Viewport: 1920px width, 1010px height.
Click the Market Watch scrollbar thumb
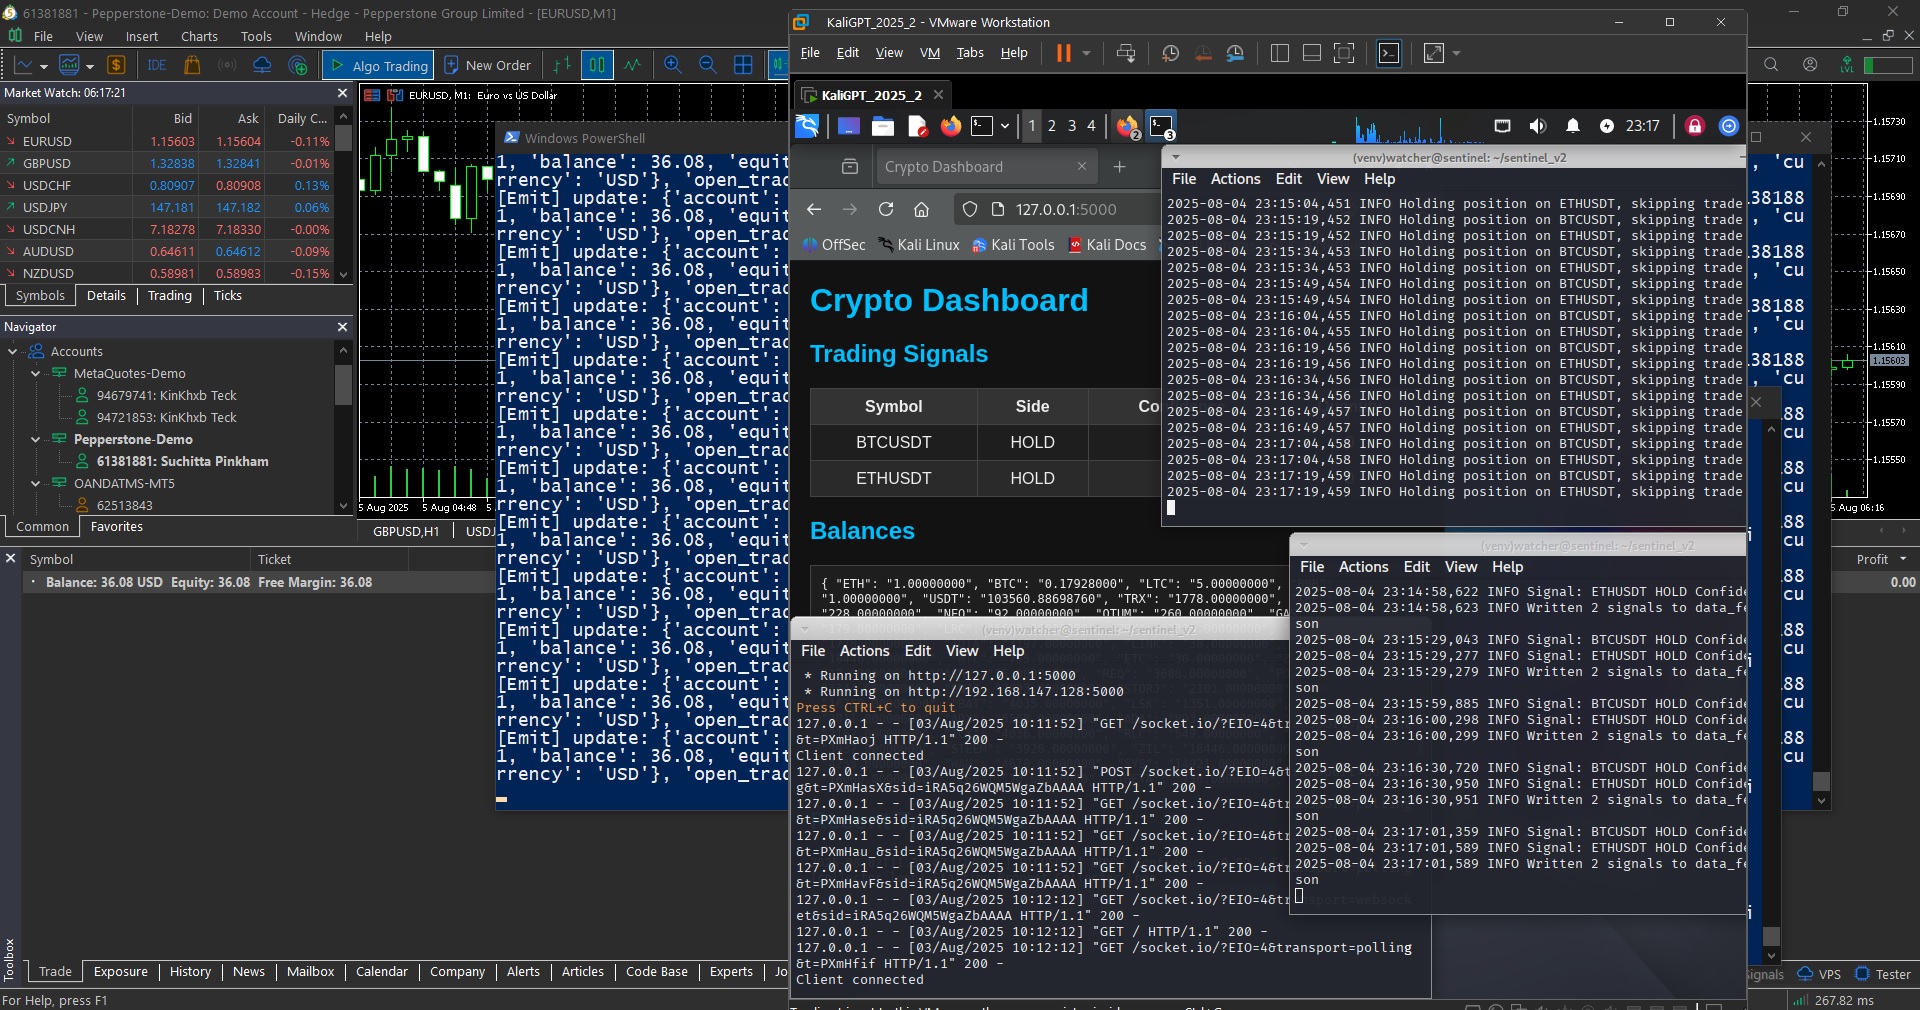coord(343,139)
